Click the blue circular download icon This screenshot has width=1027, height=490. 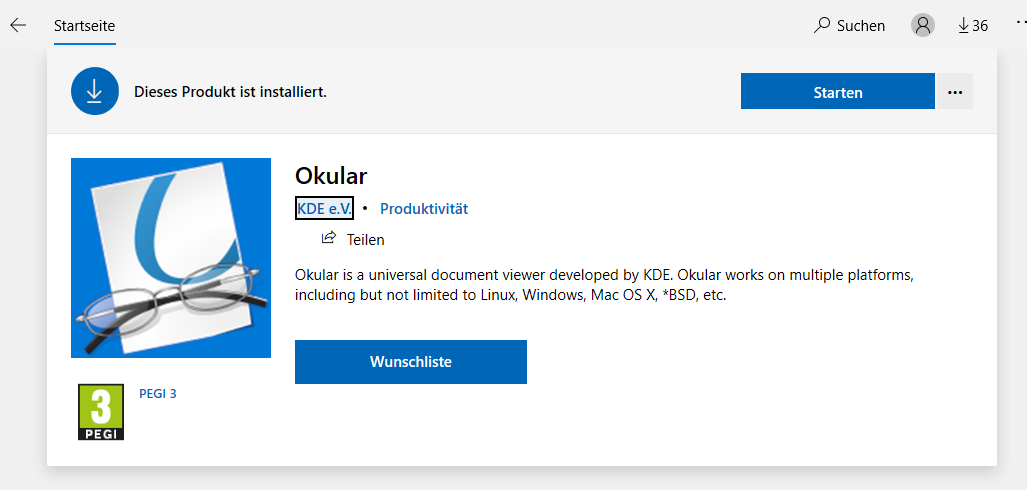[94, 91]
